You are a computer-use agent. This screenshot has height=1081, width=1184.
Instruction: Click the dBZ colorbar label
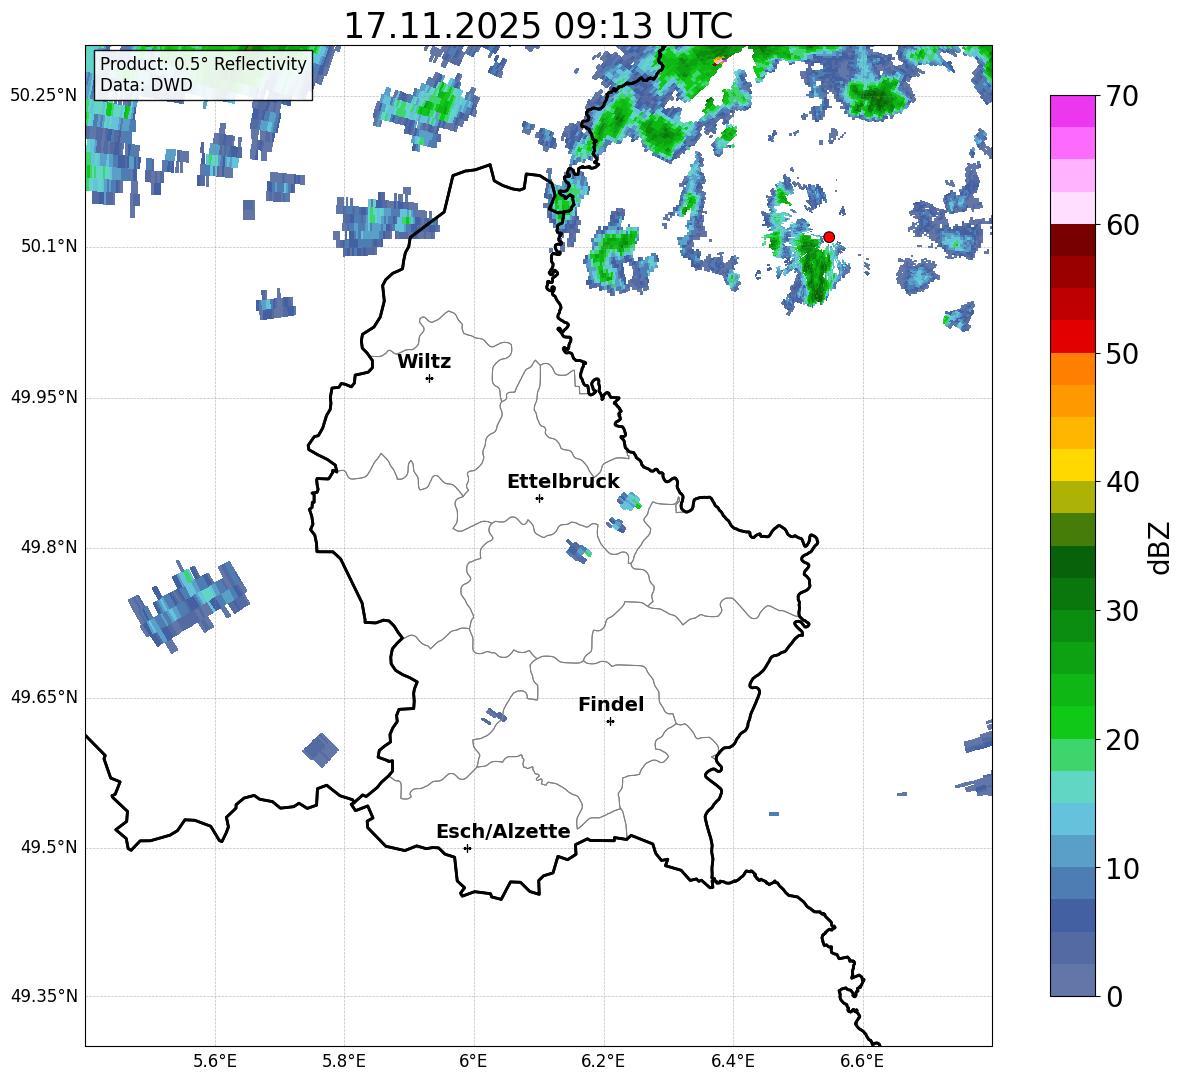point(1161,547)
